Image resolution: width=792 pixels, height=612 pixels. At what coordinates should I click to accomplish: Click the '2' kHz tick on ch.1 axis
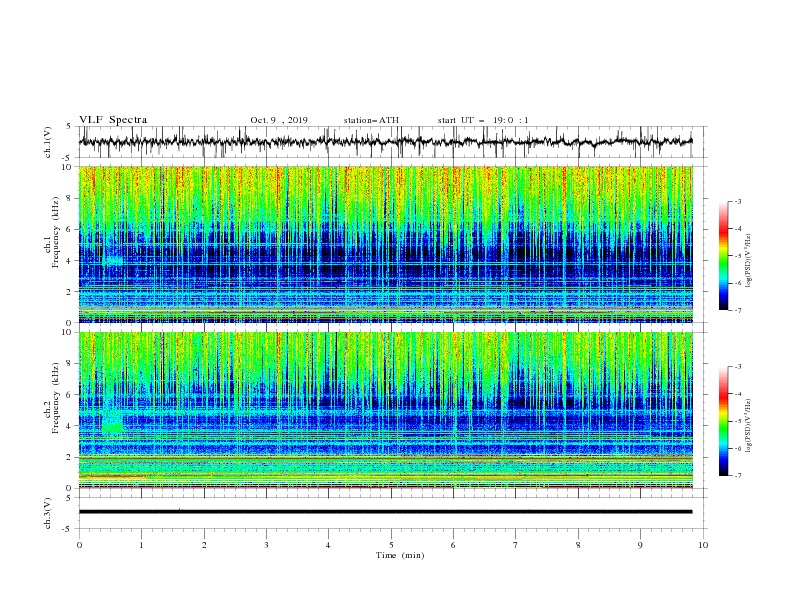(x=70, y=292)
